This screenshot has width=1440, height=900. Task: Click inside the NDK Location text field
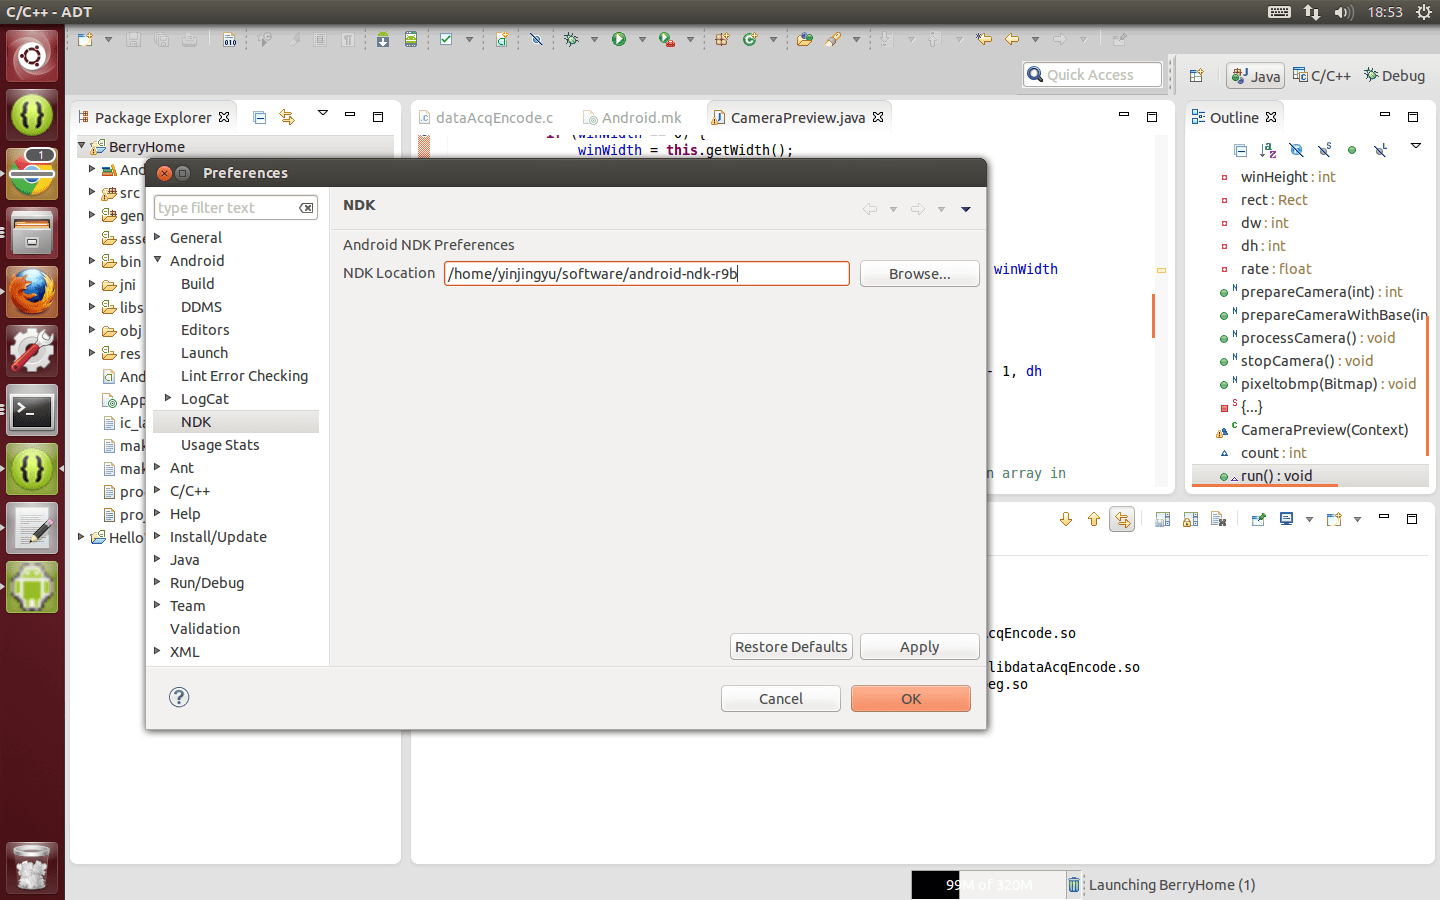[646, 273]
